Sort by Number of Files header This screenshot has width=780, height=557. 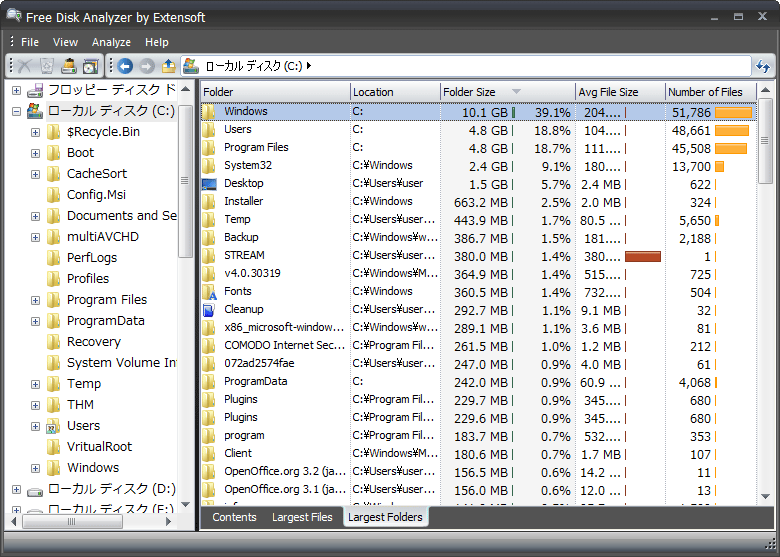coord(711,92)
